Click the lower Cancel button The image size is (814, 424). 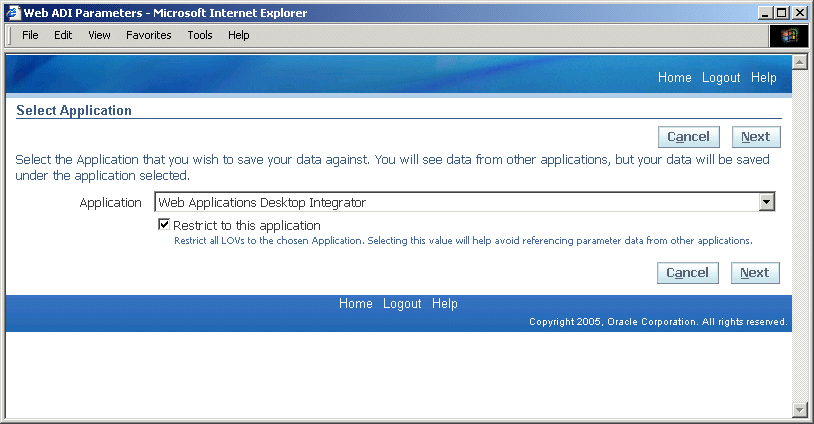pyautogui.click(x=688, y=273)
